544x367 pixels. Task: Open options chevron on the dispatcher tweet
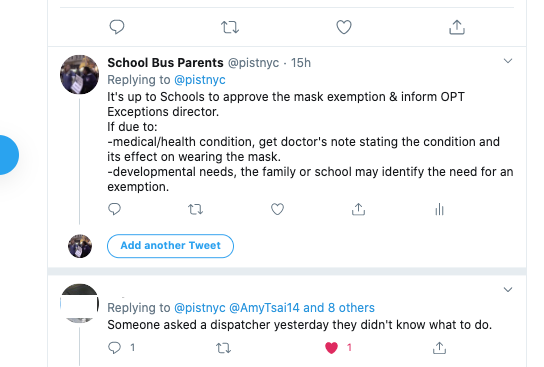[508, 289]
